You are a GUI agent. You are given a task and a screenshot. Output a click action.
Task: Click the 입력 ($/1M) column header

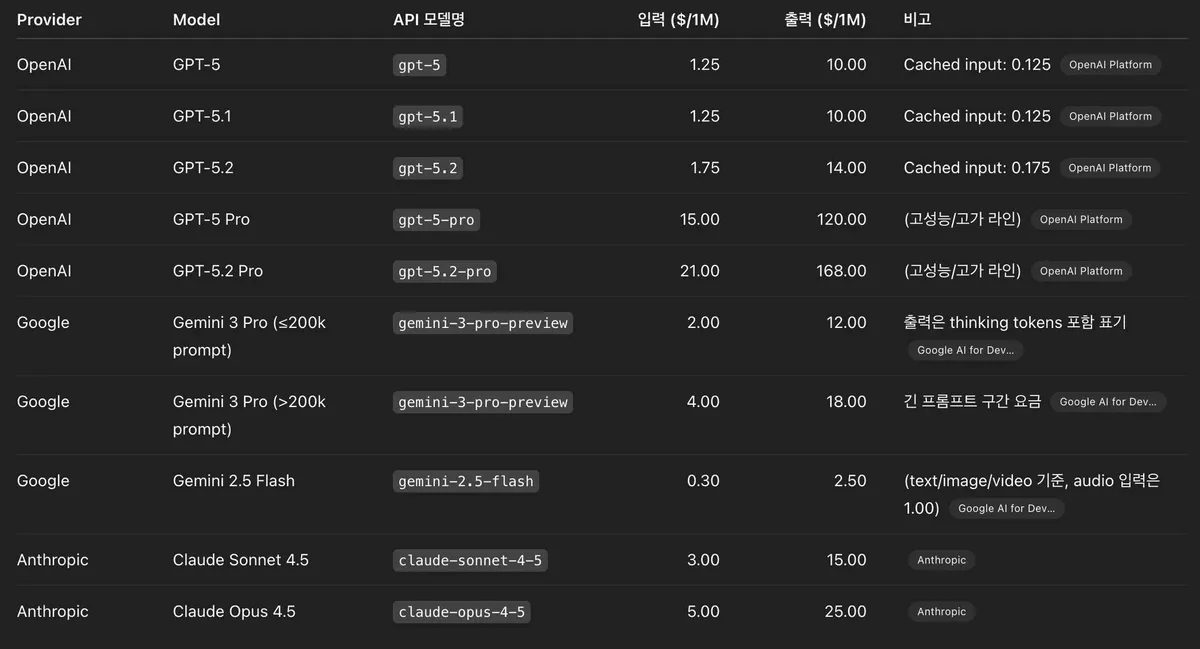678,19
